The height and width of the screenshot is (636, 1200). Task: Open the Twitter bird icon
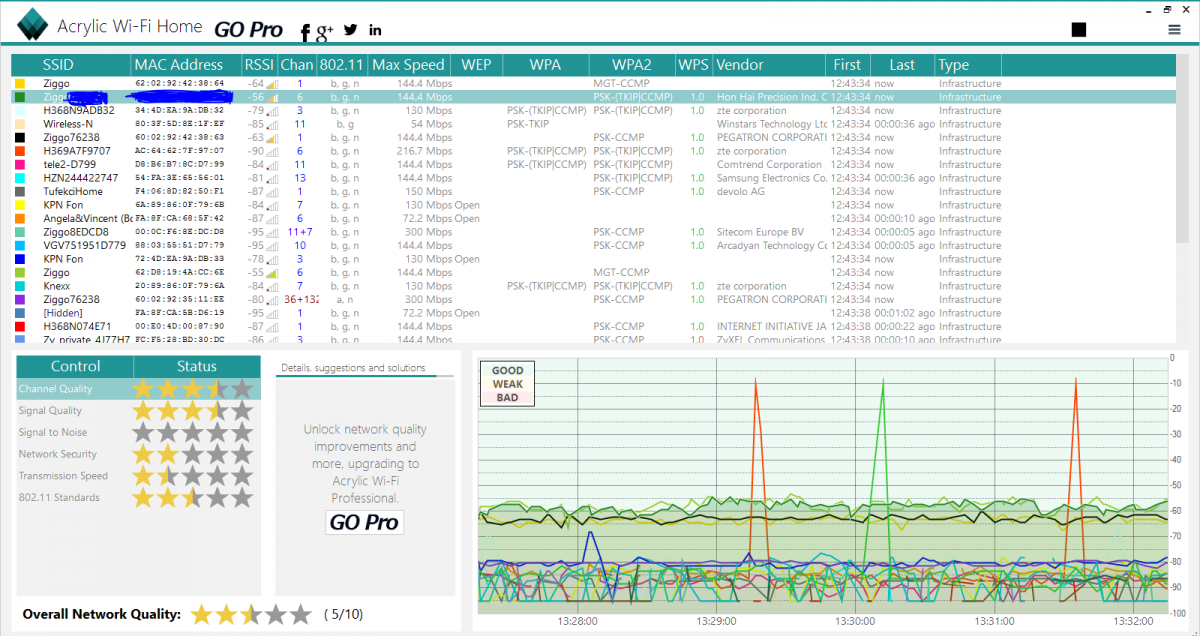coord(351,30)
